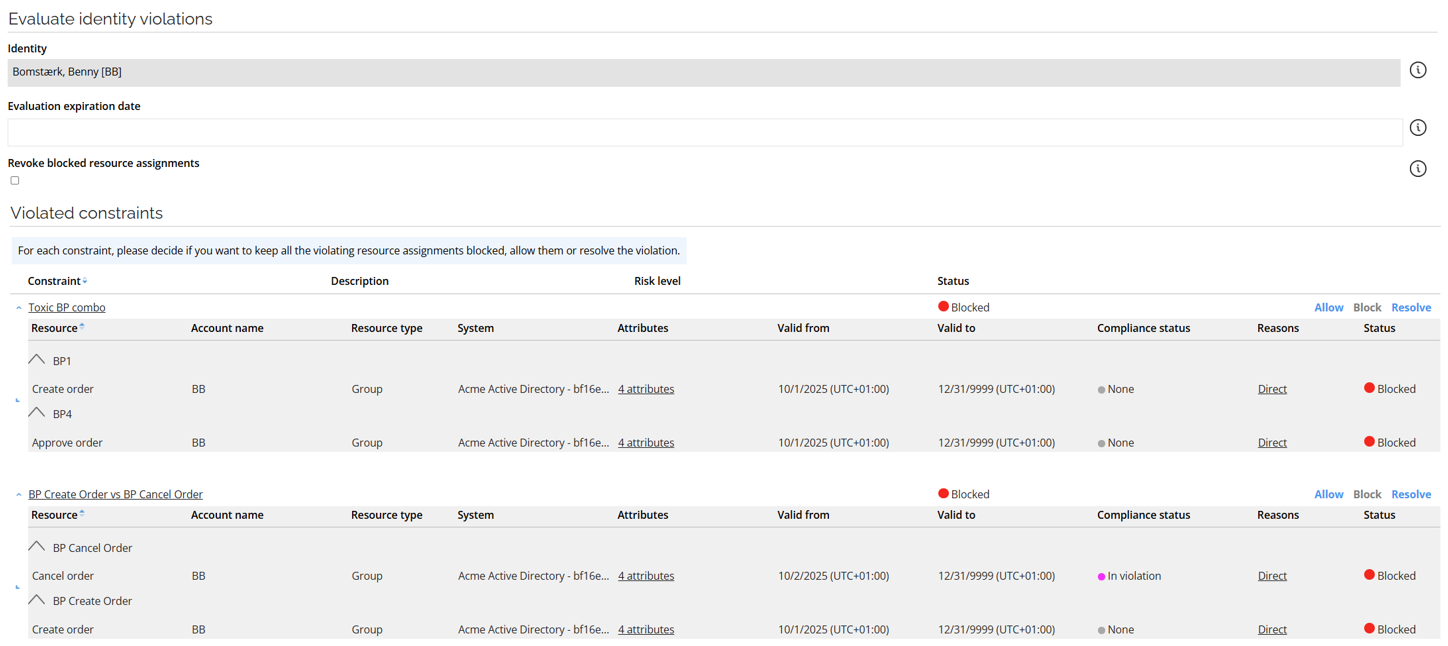Enable Revoke blocked resource assignments checkbox
1448x646 pixels.
15,181
